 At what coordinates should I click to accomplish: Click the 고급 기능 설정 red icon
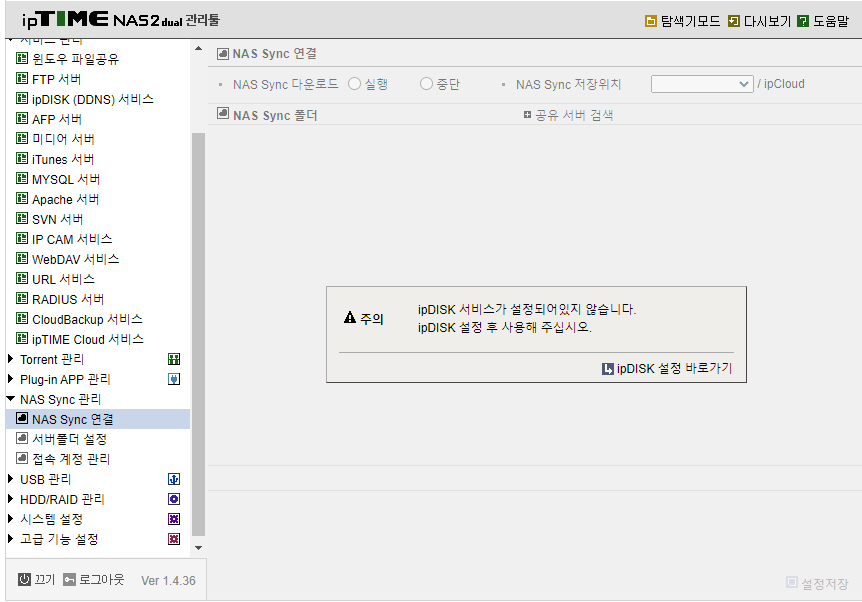174,539
